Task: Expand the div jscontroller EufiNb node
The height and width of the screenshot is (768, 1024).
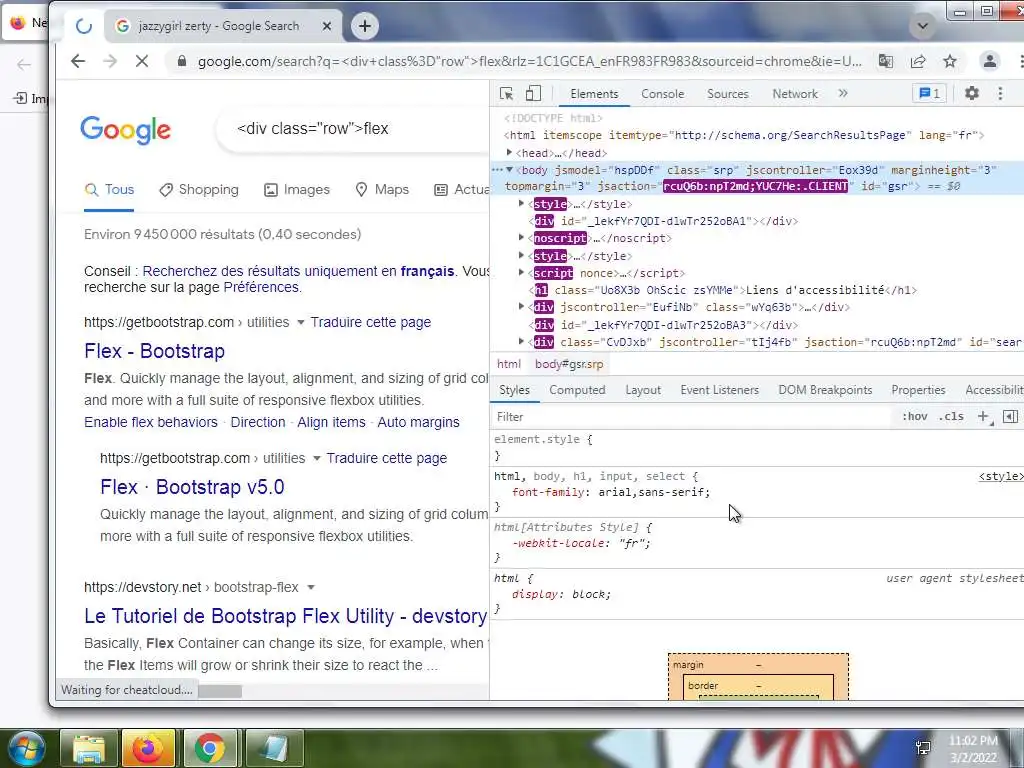Action: [x=522, y=306]
